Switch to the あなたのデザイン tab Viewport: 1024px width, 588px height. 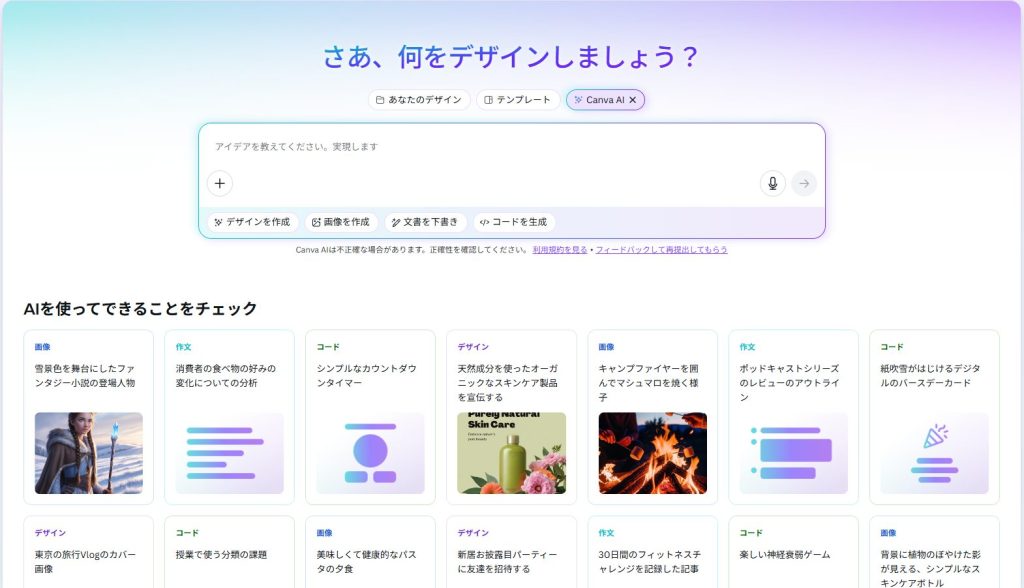(x=418, y=100)
